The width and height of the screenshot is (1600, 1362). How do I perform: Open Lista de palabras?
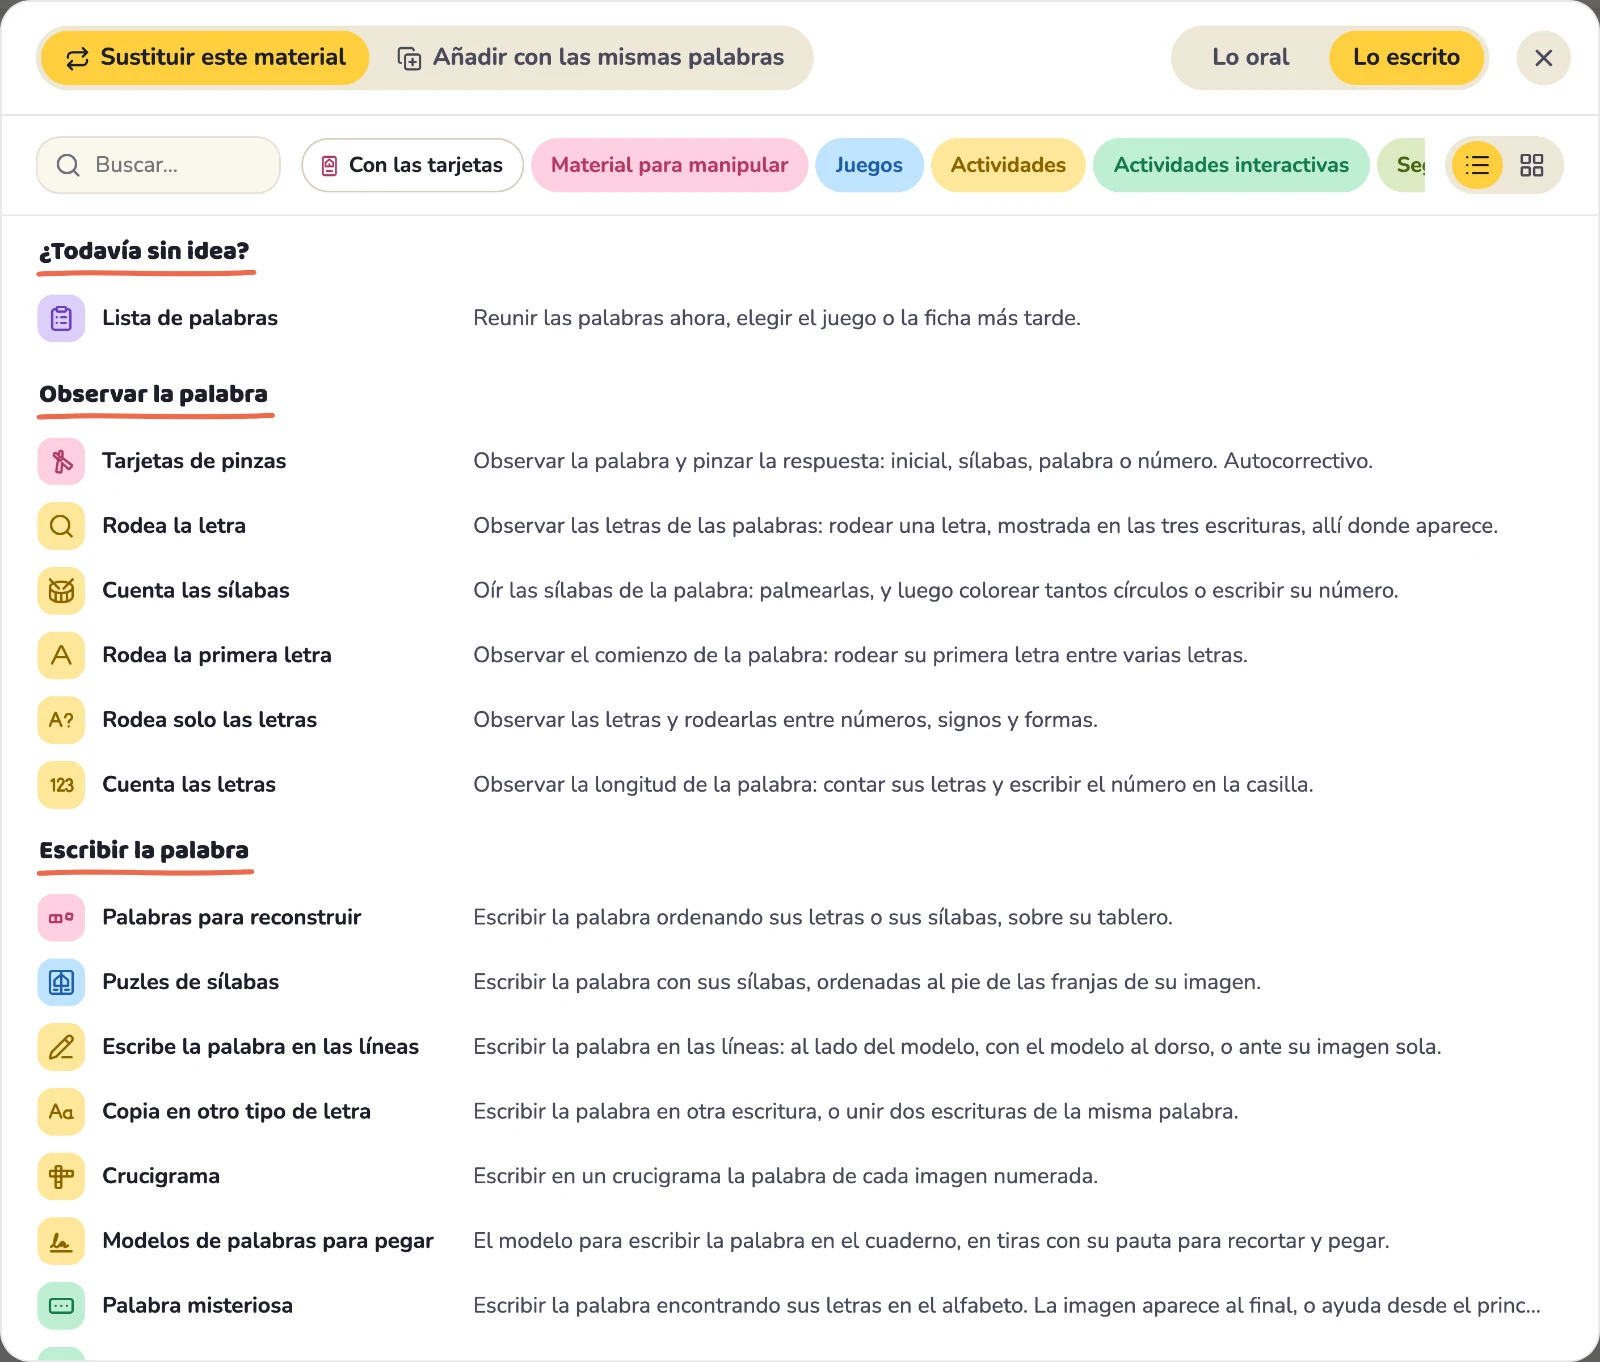coord(800,318)
